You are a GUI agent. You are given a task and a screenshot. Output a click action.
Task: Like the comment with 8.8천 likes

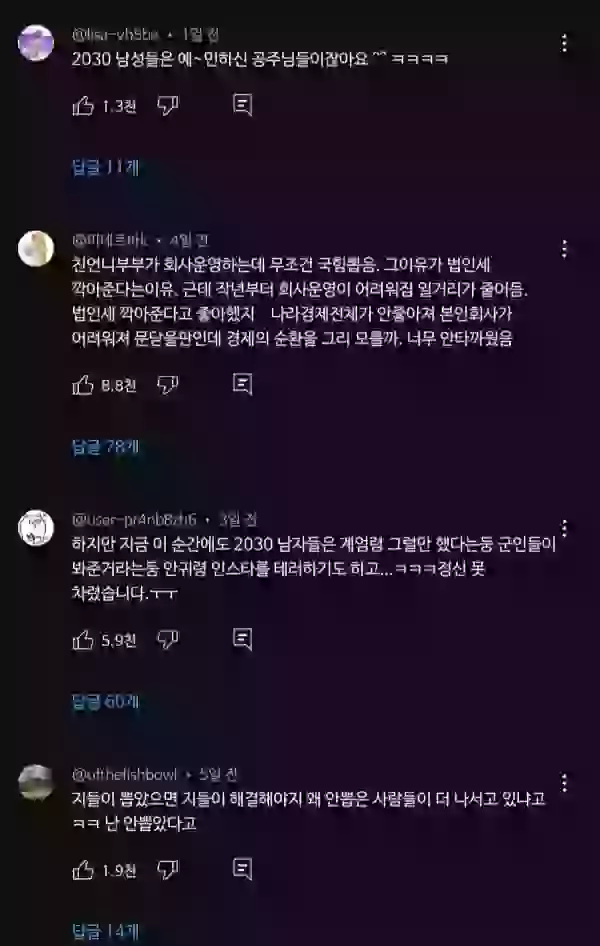[x=83, y=385]
